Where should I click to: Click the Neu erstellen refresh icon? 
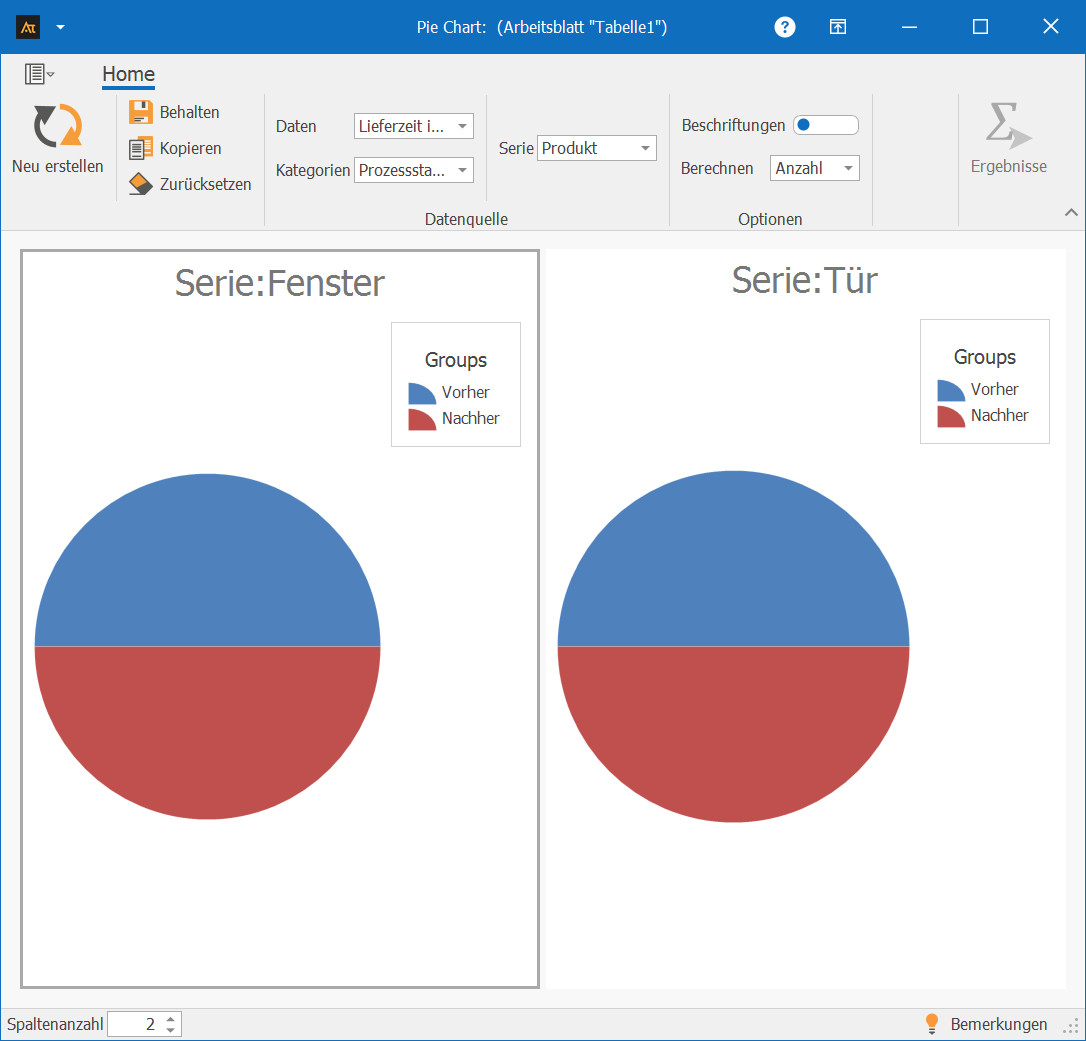57,127
